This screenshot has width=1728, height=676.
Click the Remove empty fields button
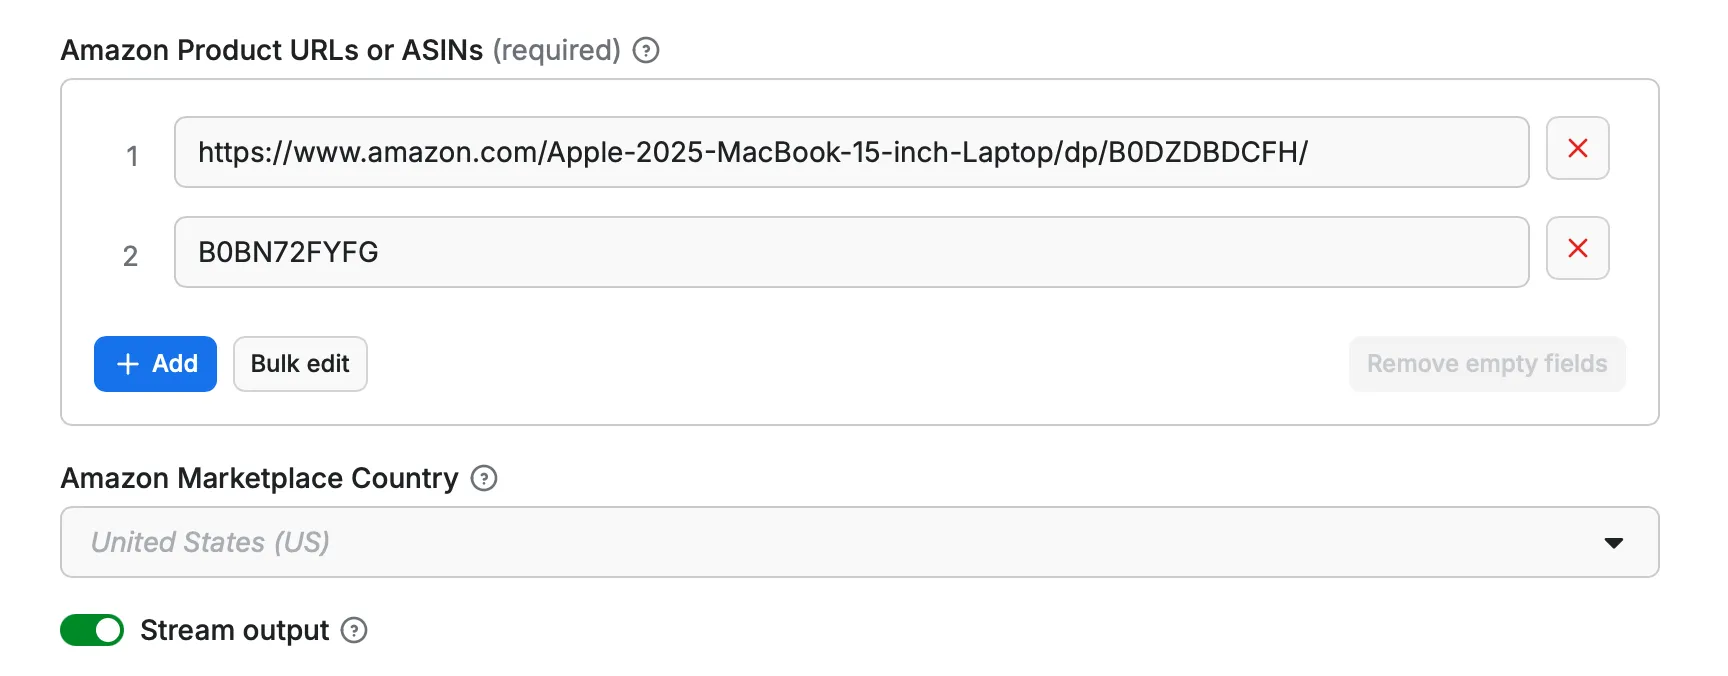pyautogui.click(x=1486, y=364)
